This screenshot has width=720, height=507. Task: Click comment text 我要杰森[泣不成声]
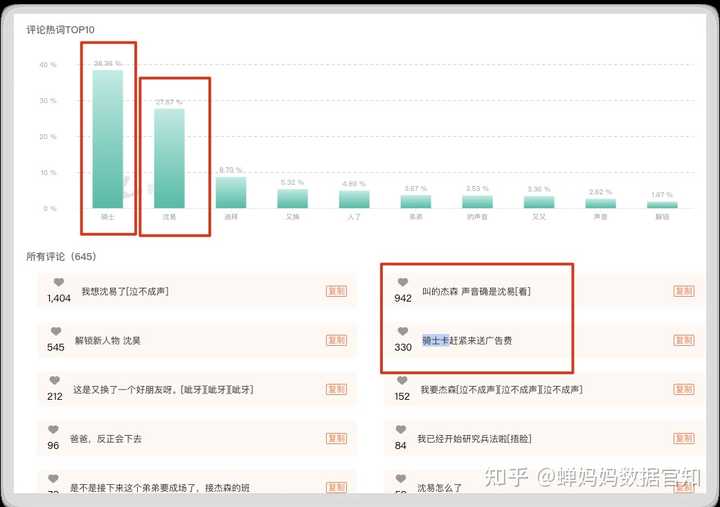tap(501, 389)
